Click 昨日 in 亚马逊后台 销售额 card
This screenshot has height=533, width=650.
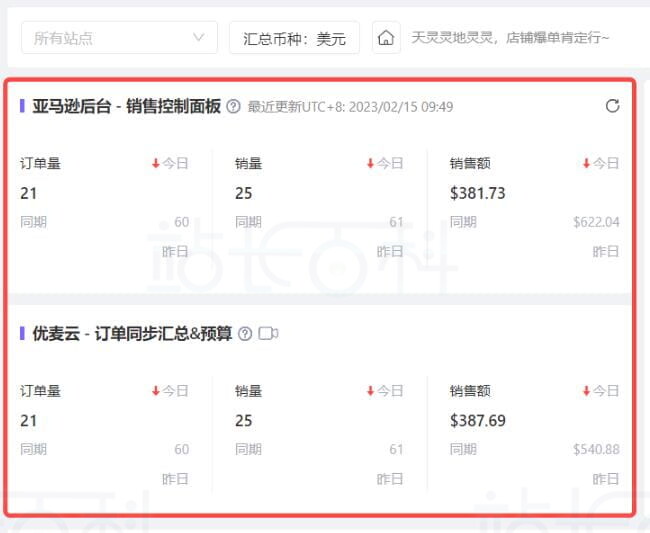click(606, 251)
